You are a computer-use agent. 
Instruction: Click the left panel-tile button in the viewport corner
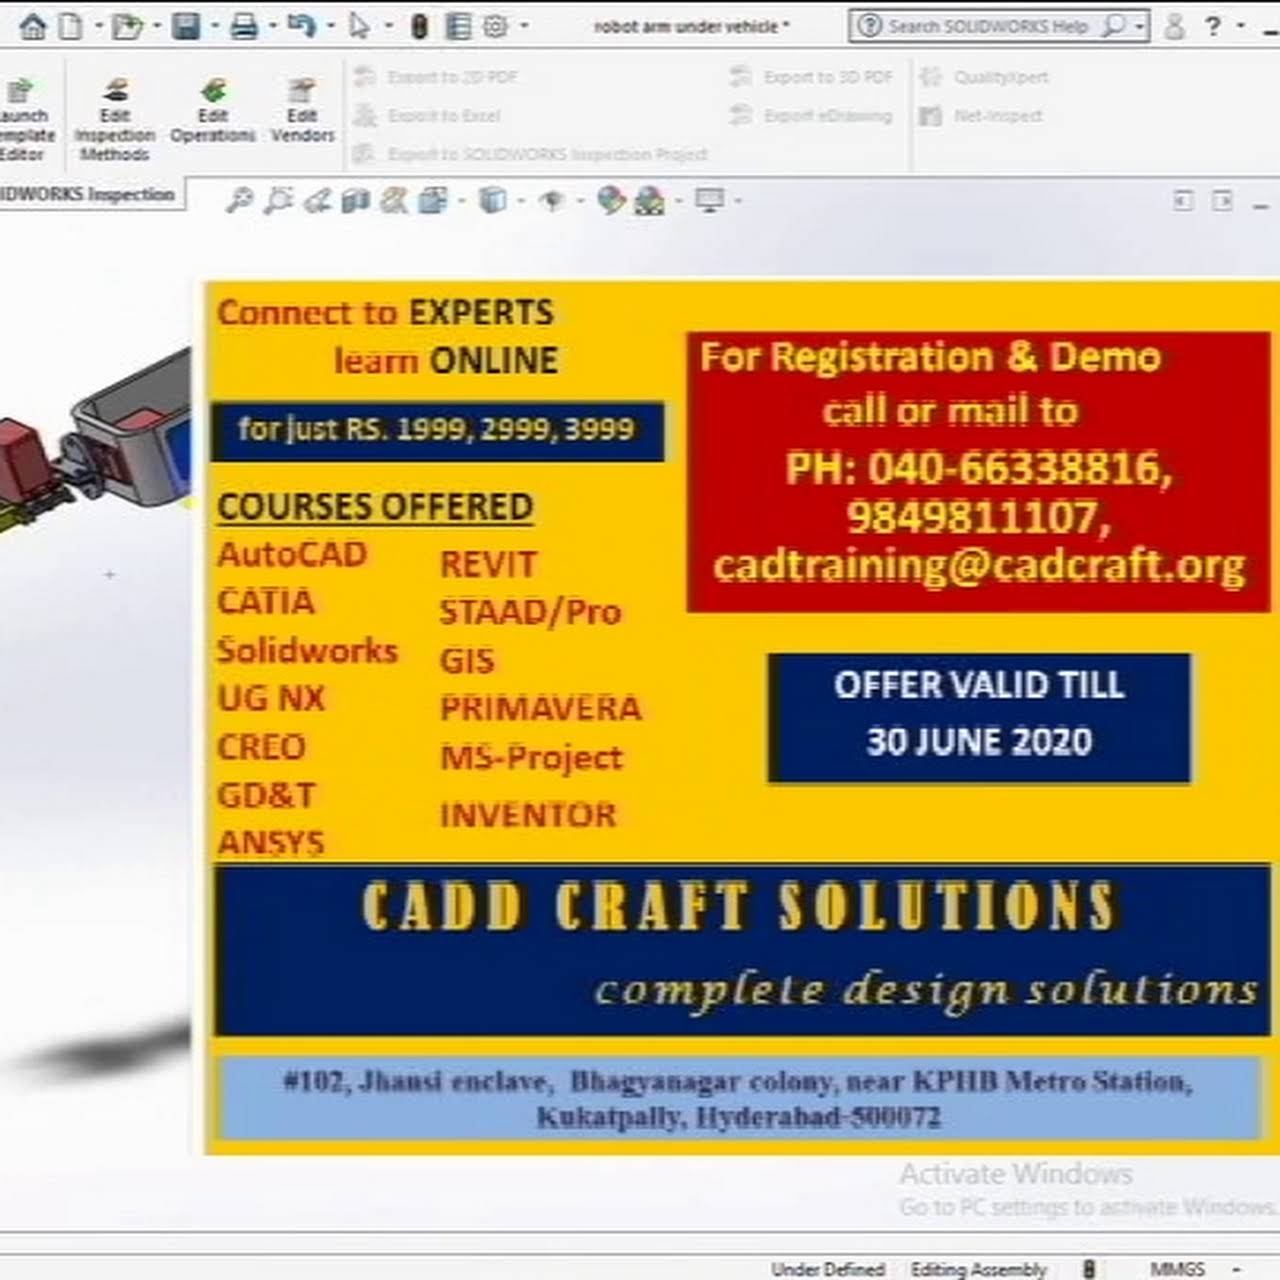tap(1183, 201)
